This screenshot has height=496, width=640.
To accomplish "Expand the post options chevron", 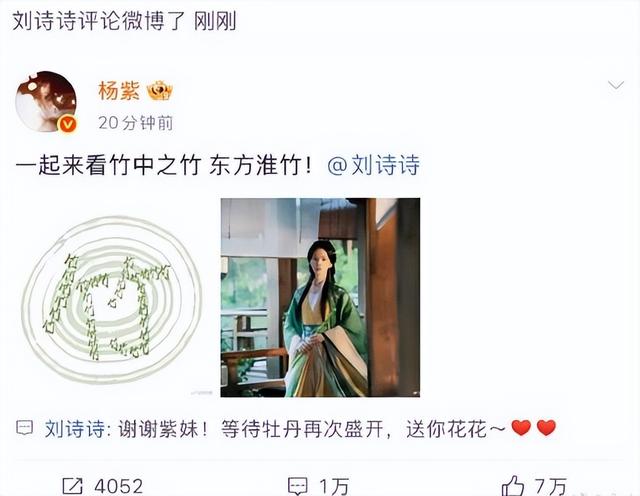I will pyautogui.click(x=616, y=85).
